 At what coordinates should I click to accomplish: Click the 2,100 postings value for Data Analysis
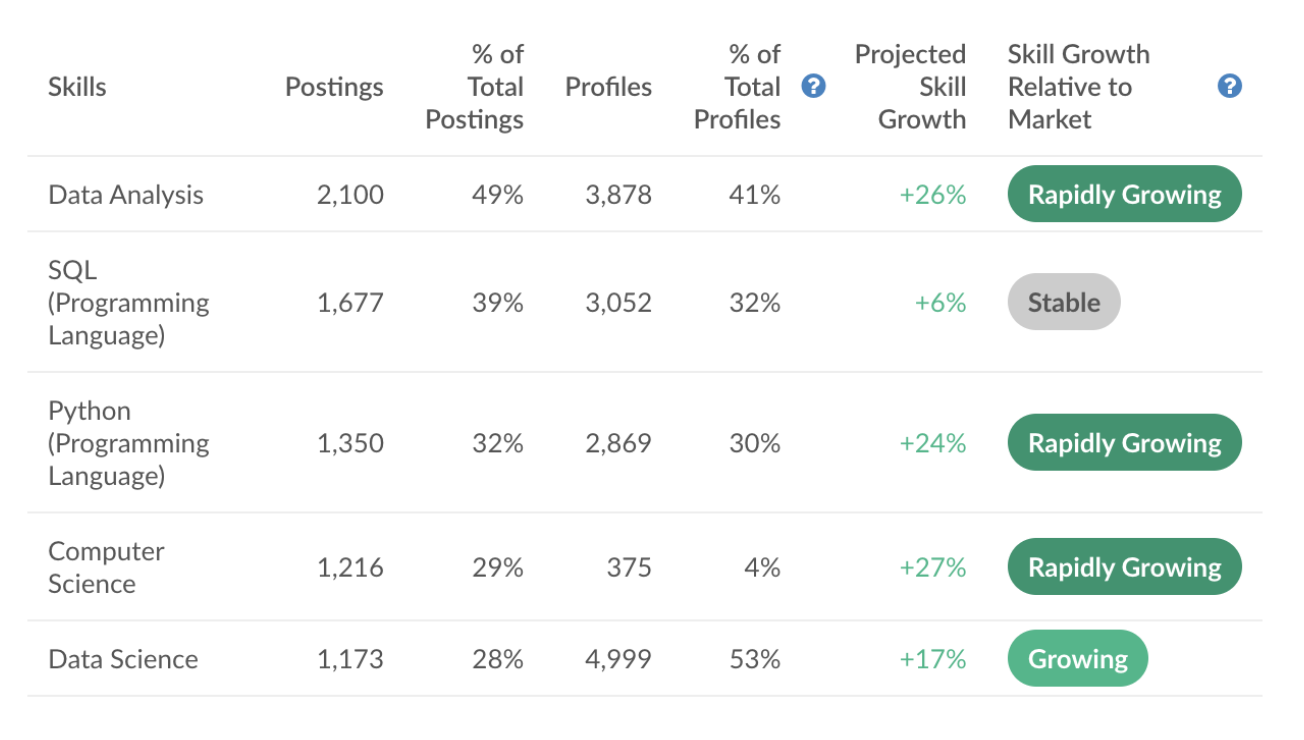point(350,195)
